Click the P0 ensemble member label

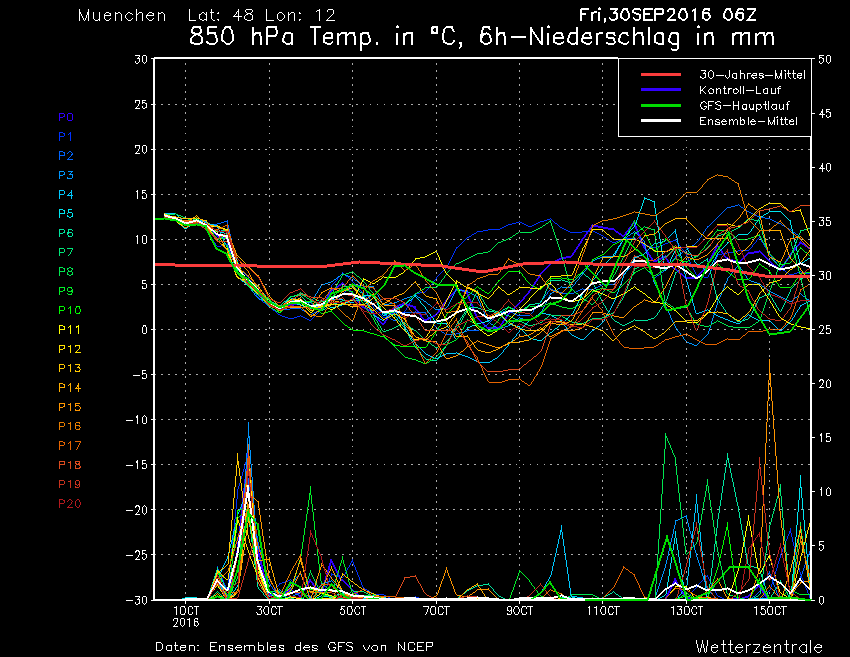point(66,117)
